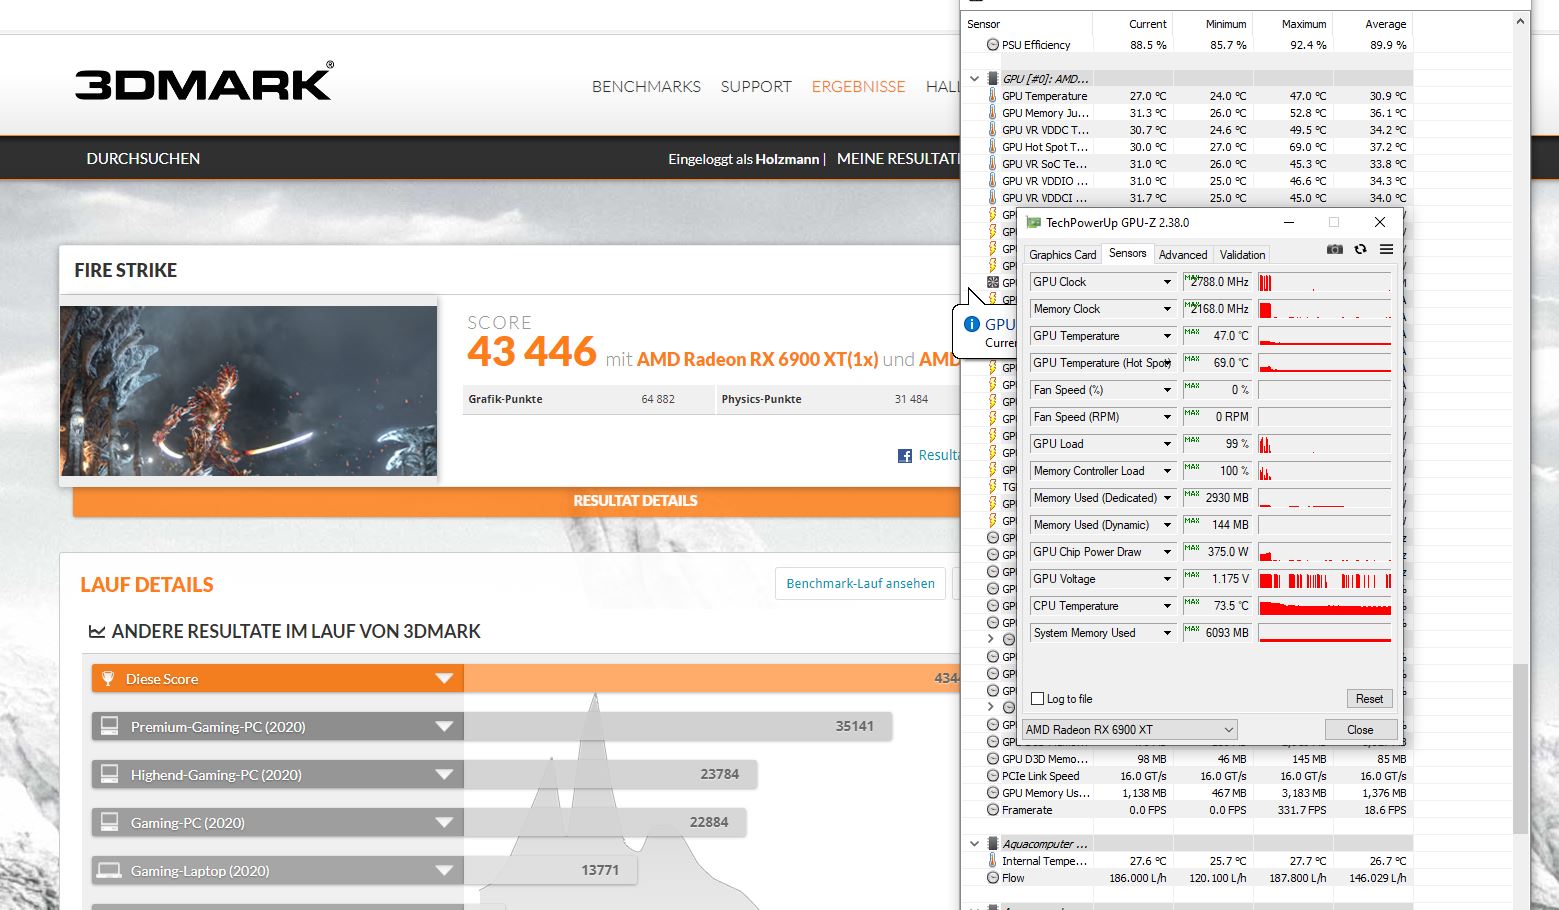Expand the Premium-Gaming-PC (2020) arrow
The image size is (1559, 910).
444,727
